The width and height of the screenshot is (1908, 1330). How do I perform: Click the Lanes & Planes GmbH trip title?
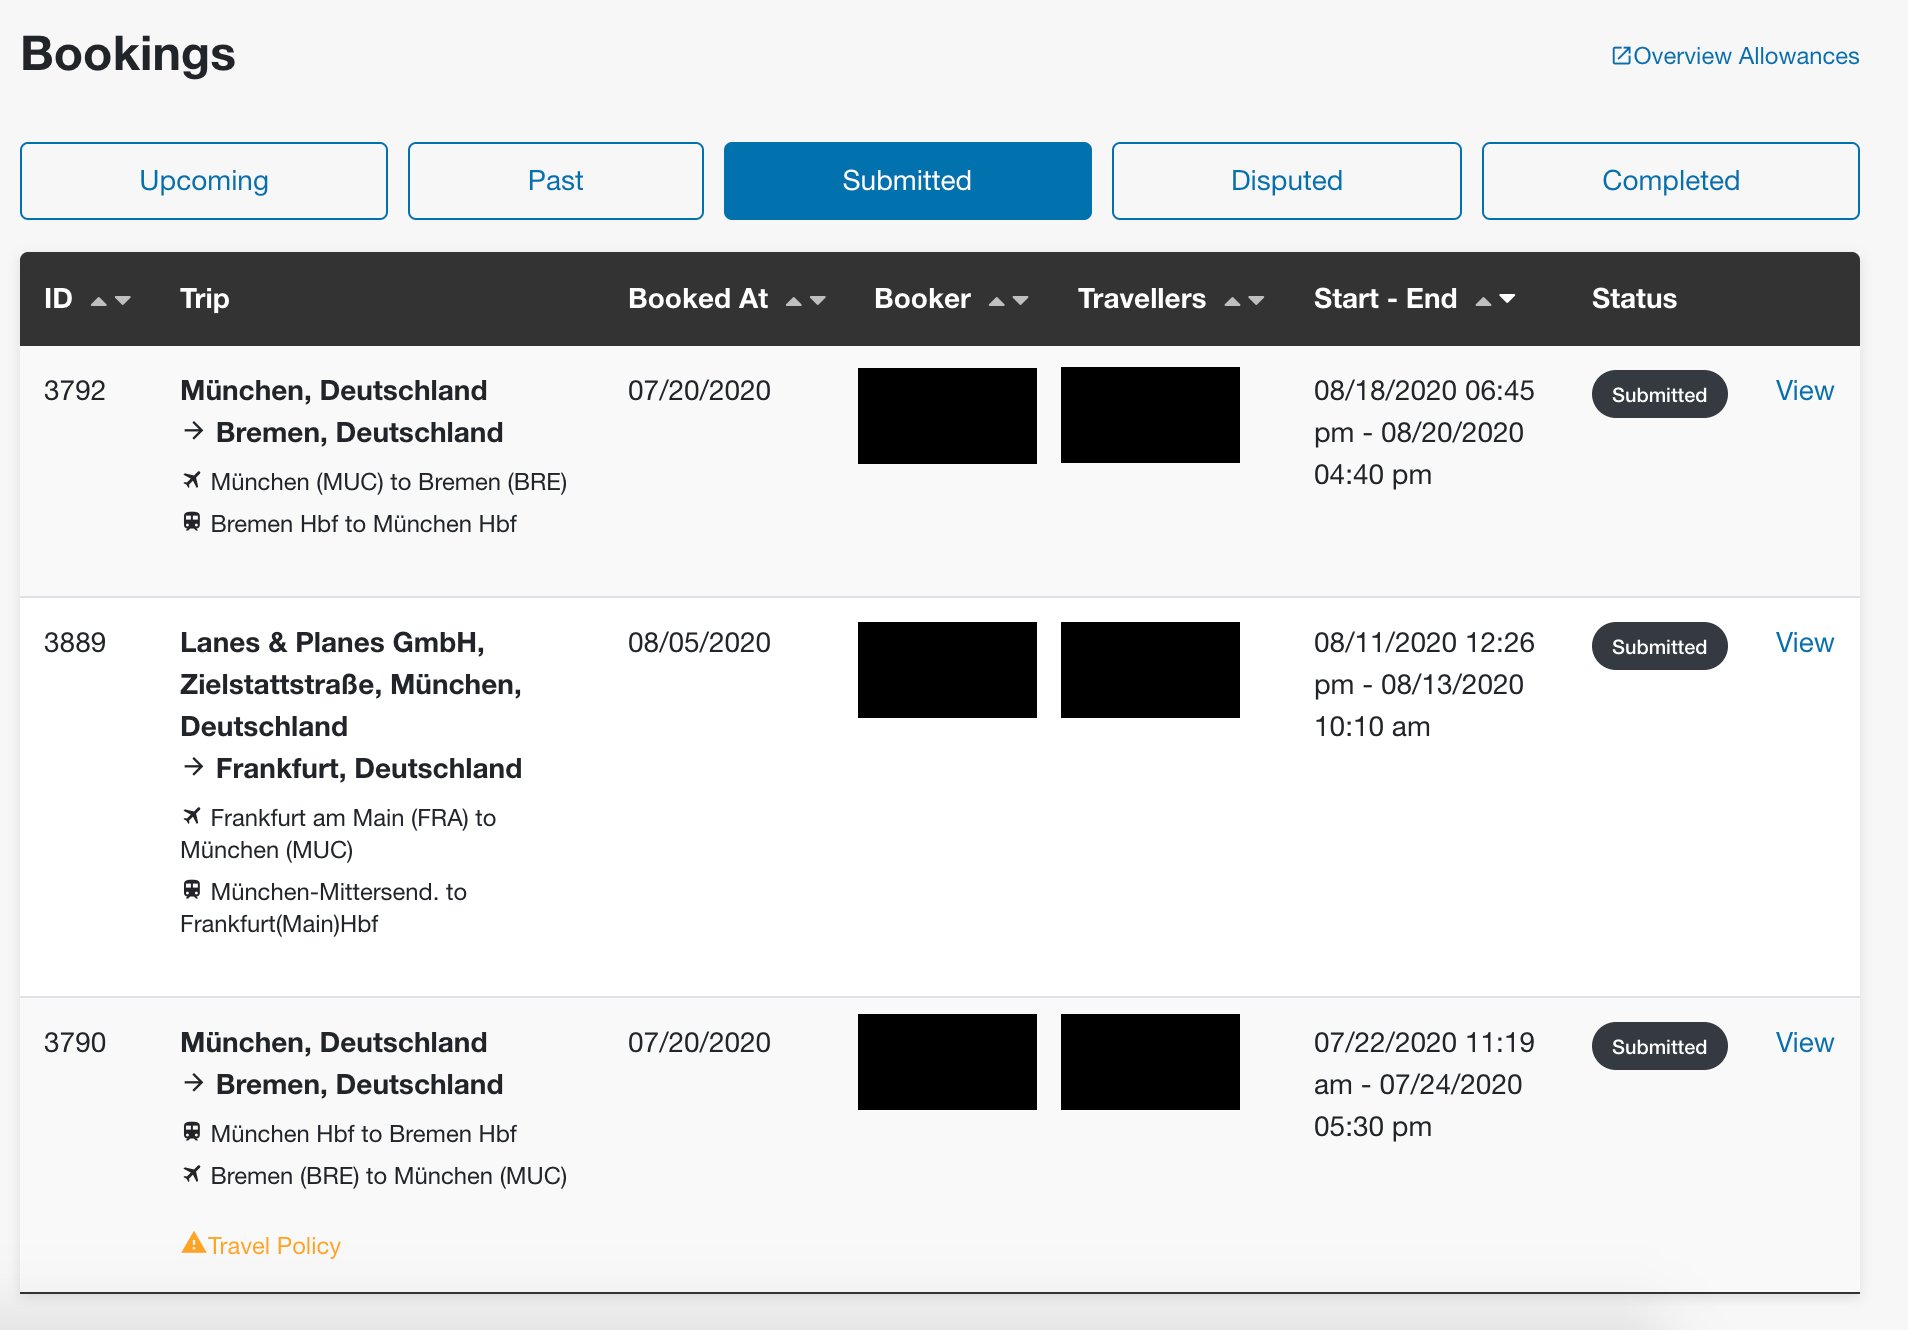[x=351, y=684]
